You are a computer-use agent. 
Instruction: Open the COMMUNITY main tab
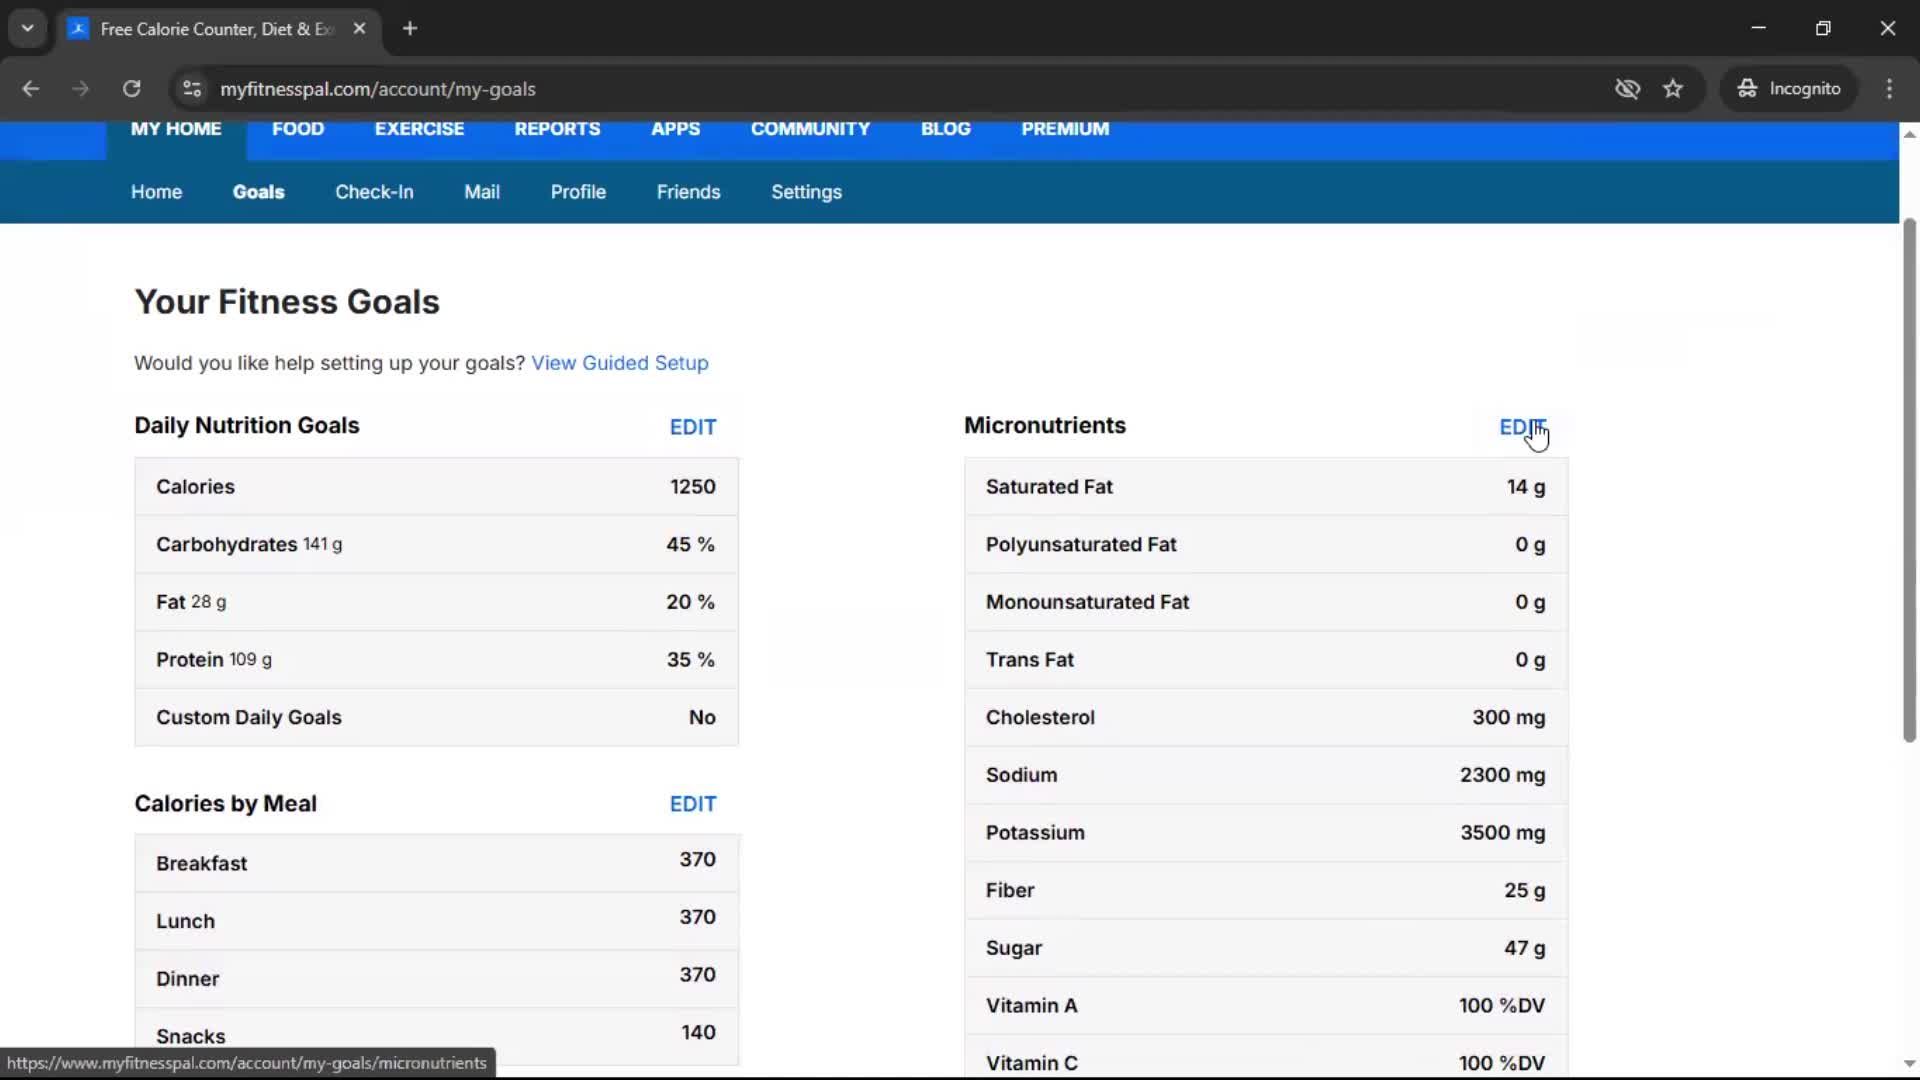pyautogui.click(x=810, y=129)
